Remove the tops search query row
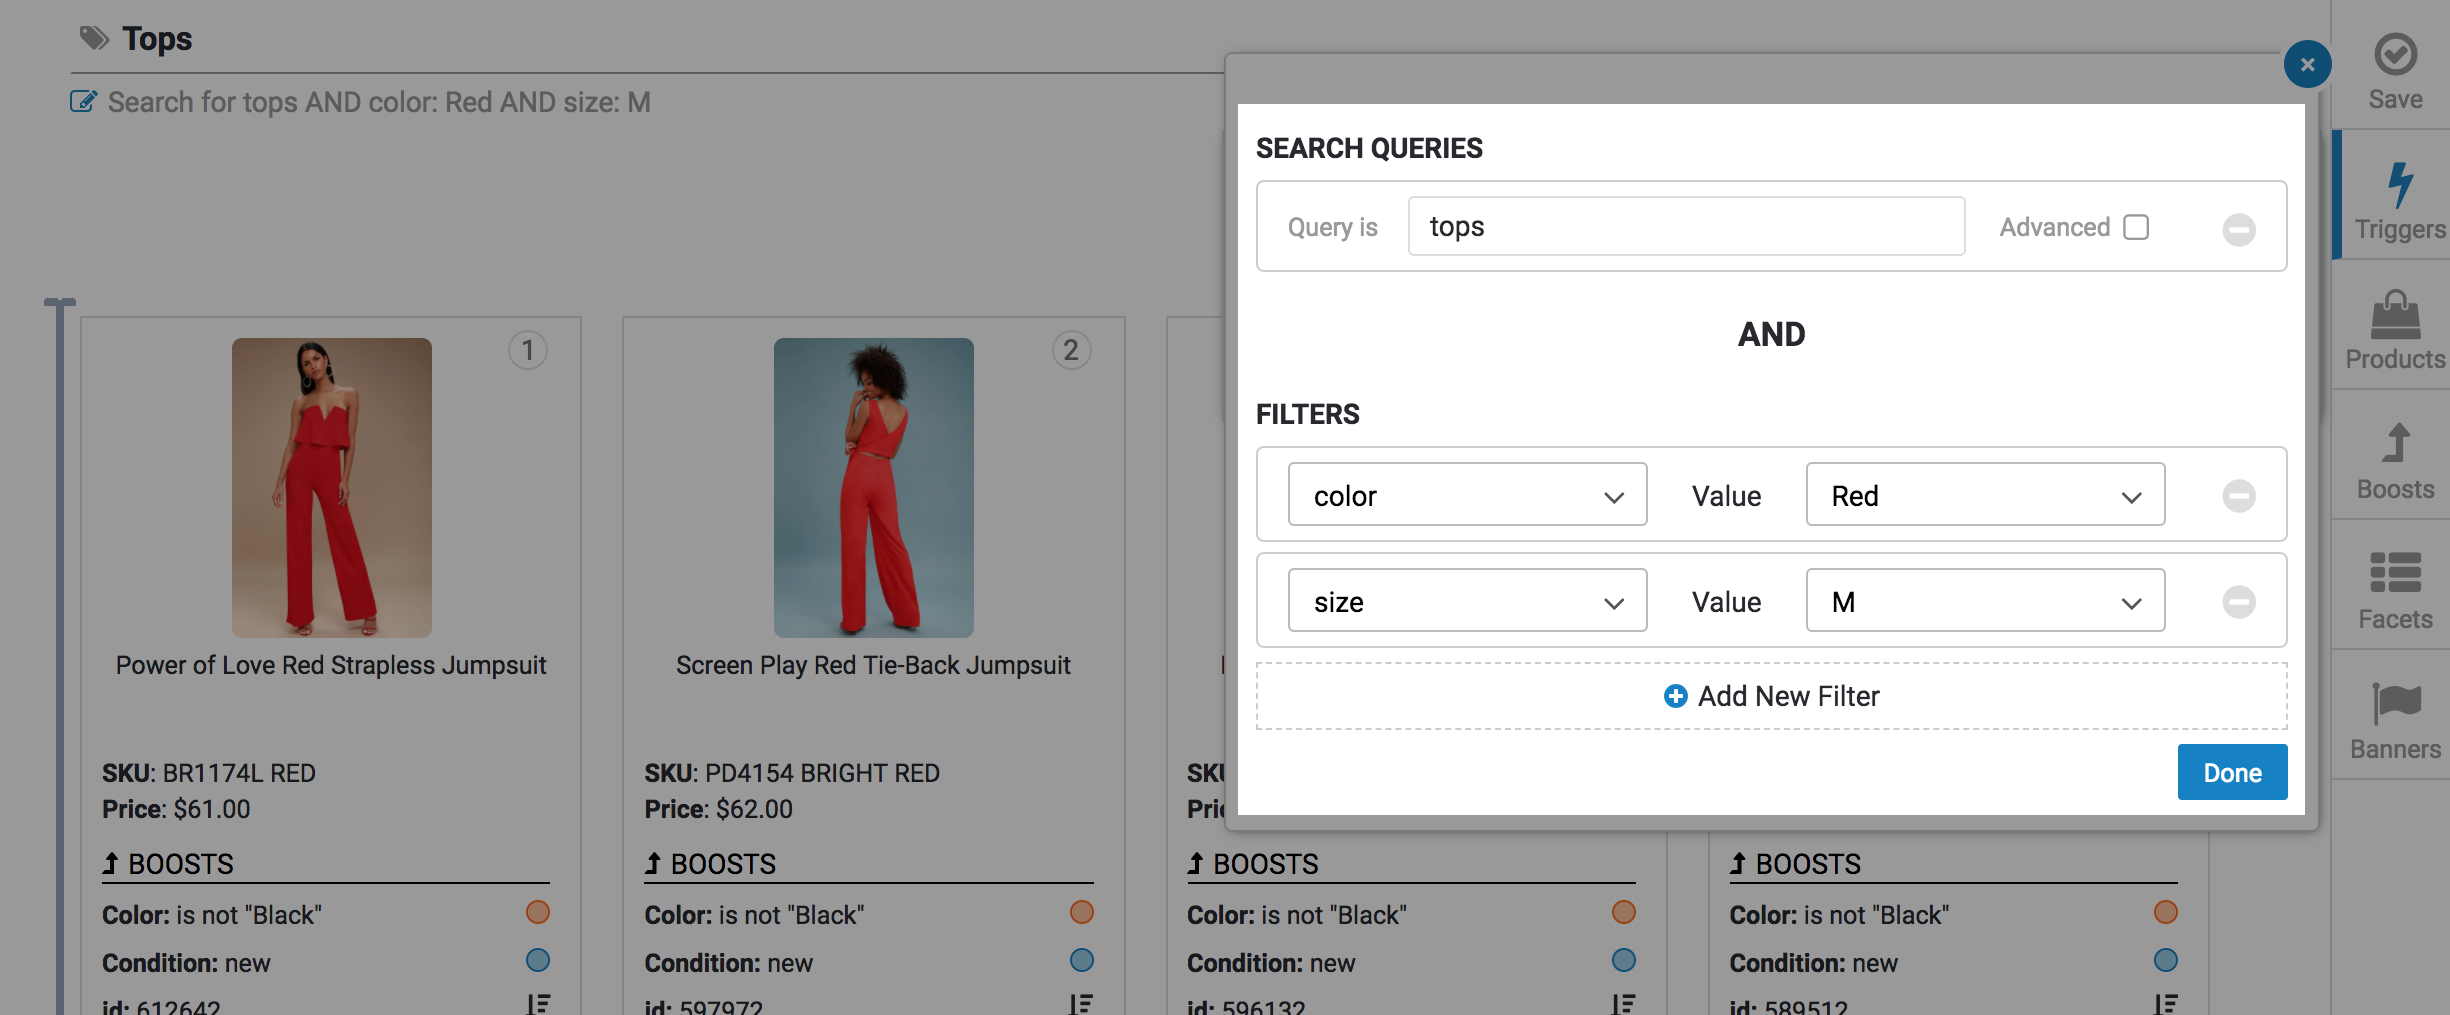The image size is (2450, 1015). tap(2238, 230)
